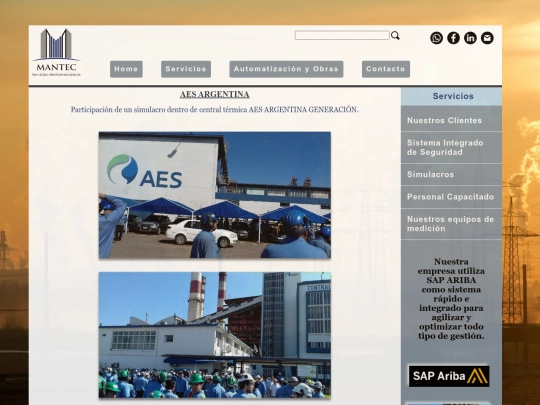Open the Servicios navigation button
The height and width of the screenshot is (405, 540).
pos(186,69)
